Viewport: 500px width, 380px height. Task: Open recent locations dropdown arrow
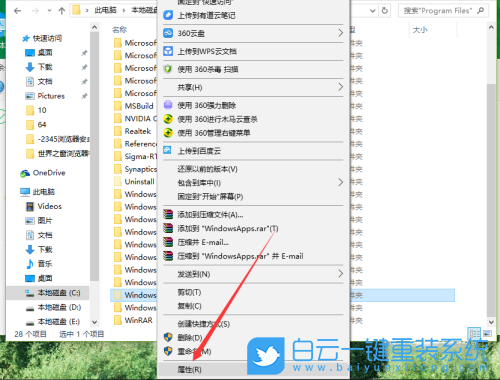(x=49, y=11)
